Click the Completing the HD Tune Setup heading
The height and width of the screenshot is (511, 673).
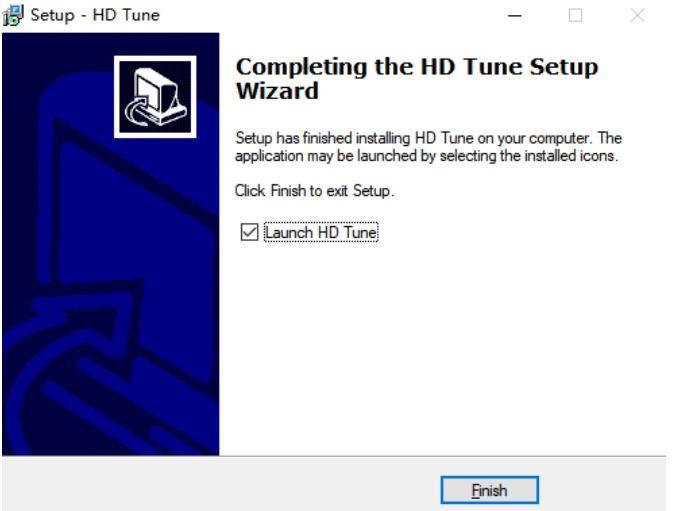(x=416, y=79)
